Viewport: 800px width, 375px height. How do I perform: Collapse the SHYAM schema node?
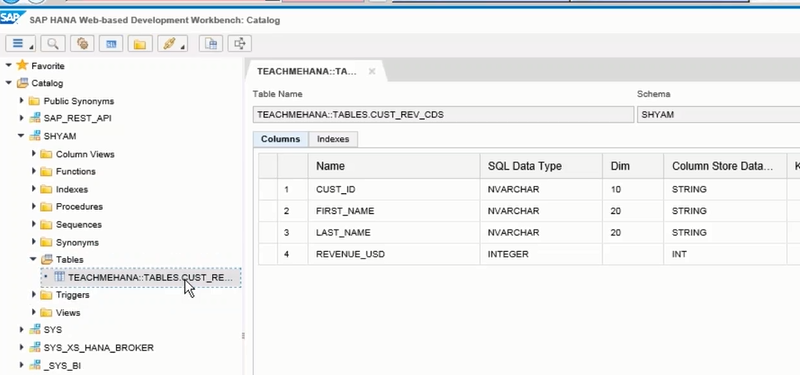(21, 136)
